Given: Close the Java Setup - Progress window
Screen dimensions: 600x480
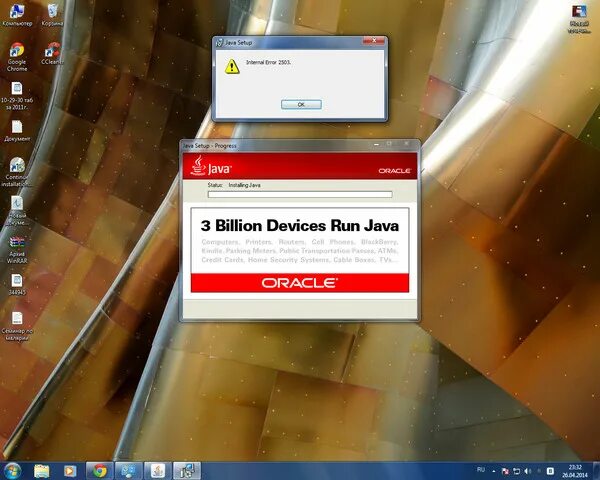Looking at the screenshot, I should click(406, 144).
